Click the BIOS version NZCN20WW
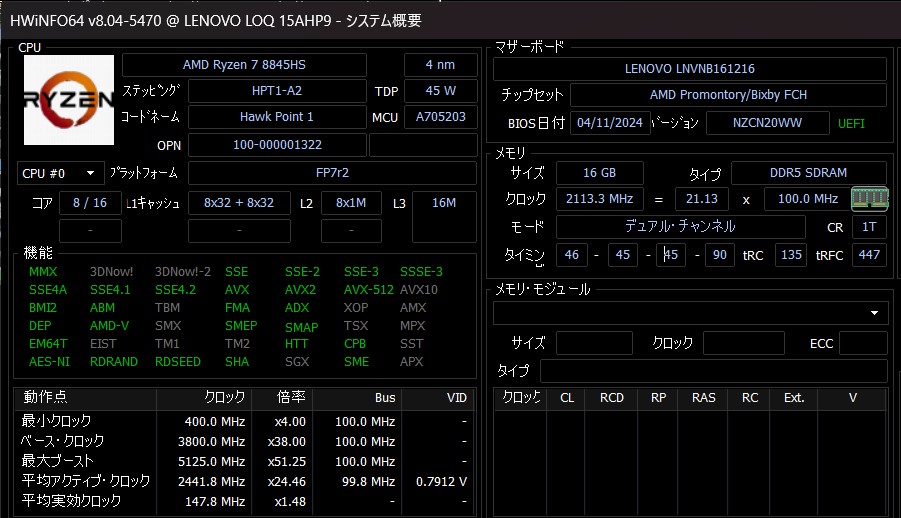The width and height of the screenshot is (901, 518). [767, 122]
